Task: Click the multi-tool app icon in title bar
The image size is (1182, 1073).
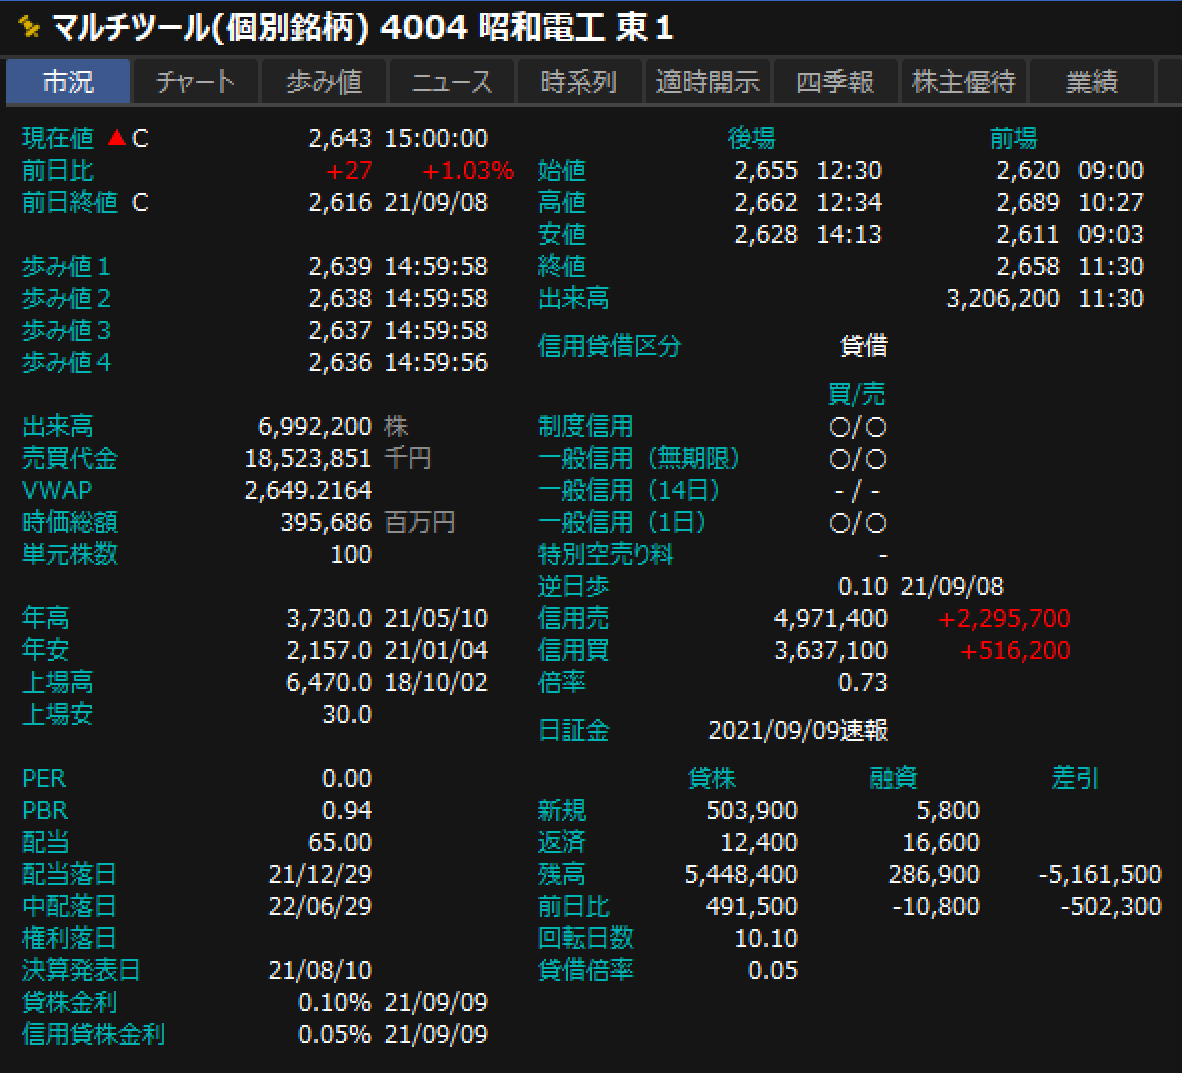Action: coord(29,27)
